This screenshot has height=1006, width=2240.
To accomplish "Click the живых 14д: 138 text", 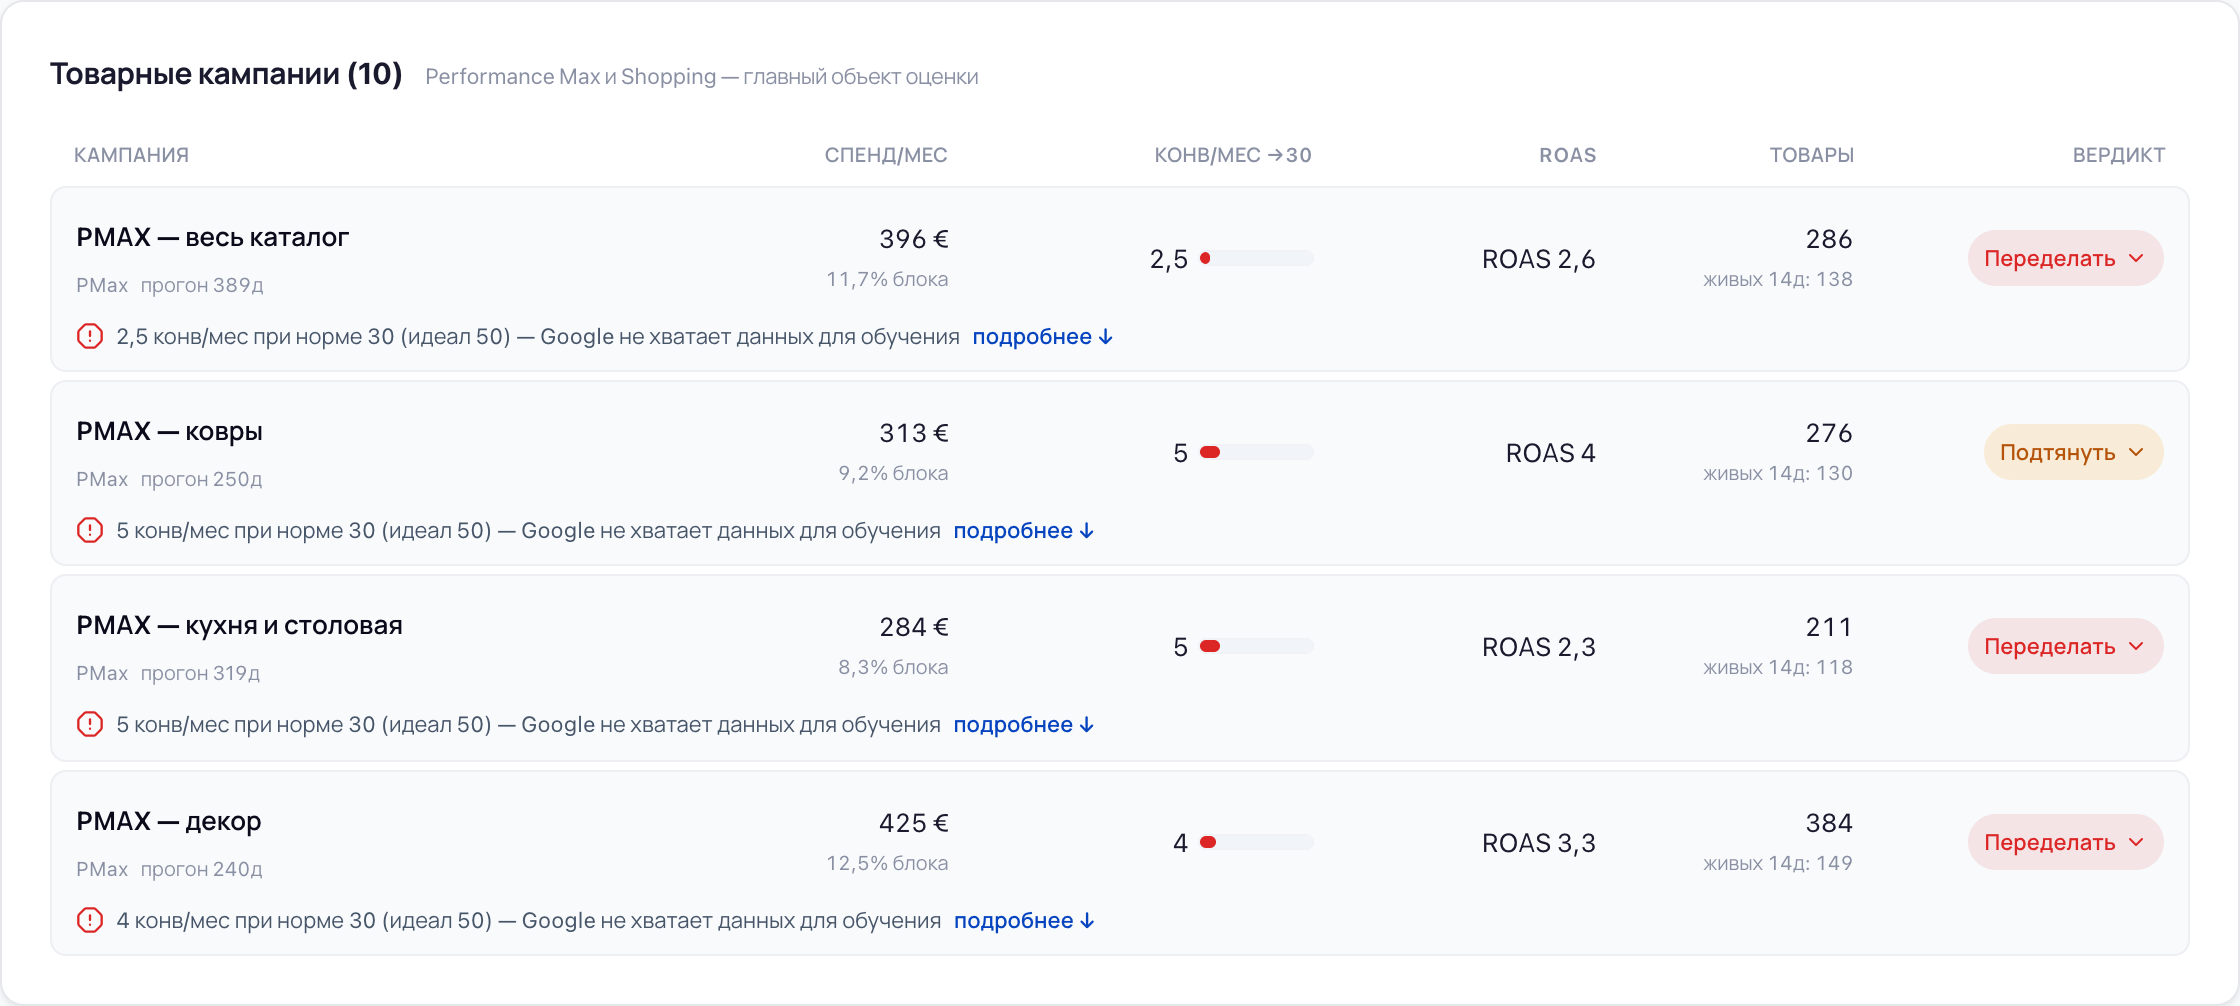I will coord(1778,279).
